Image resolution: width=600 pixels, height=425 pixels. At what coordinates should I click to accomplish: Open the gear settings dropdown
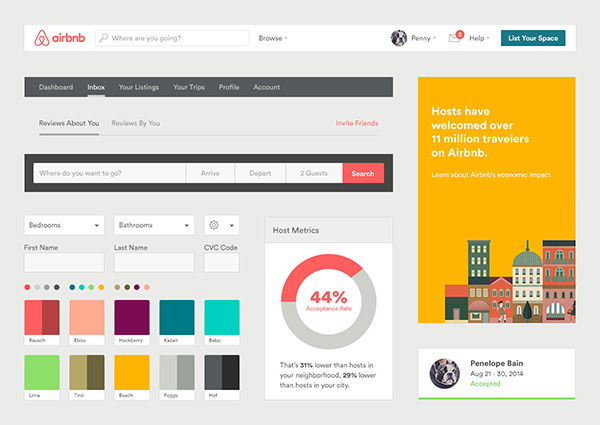(x=221, y=225)
